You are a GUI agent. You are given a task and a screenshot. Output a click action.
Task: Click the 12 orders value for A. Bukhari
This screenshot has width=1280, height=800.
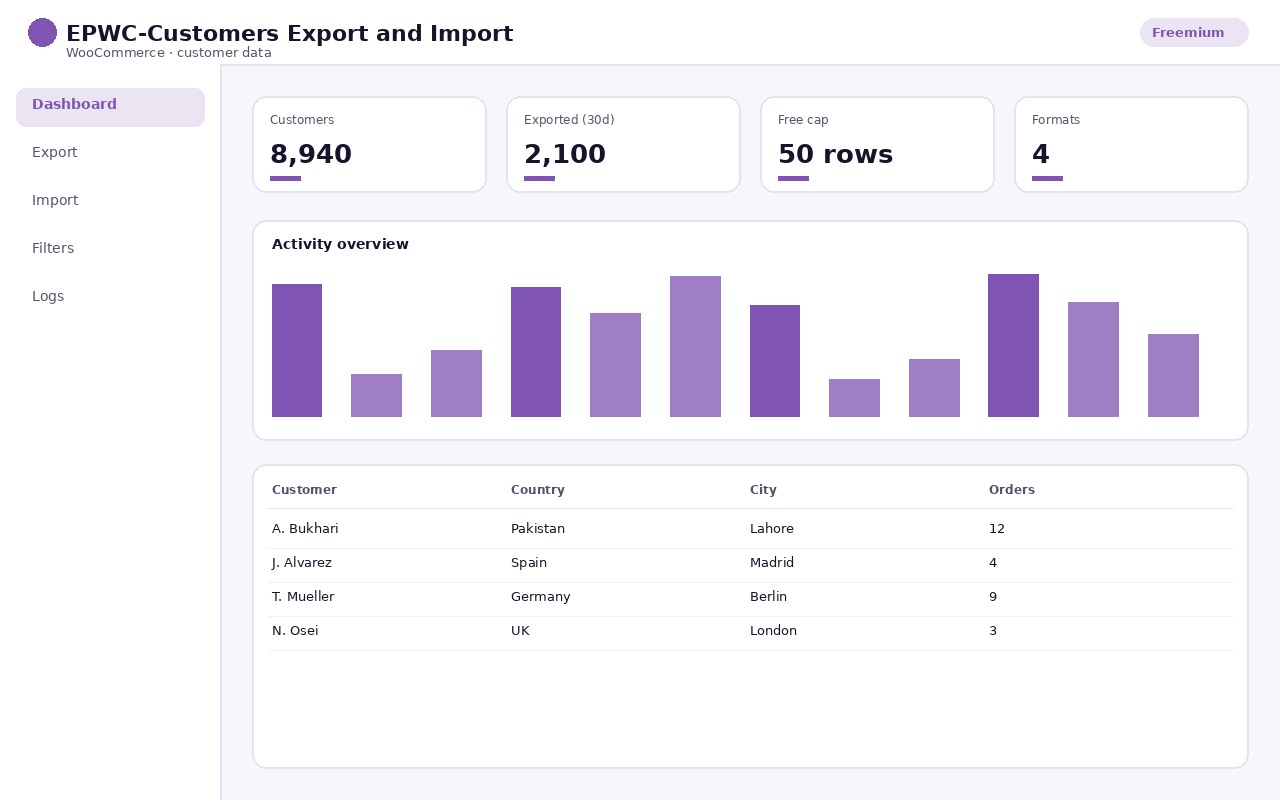click(x=997, y=529)
